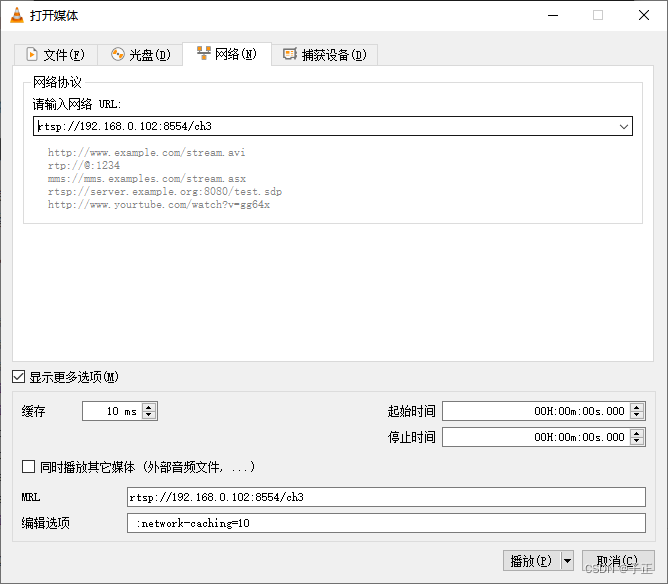
Task: Enable 同时播放其它媒体 checkbox
Action: pos(29,466)
